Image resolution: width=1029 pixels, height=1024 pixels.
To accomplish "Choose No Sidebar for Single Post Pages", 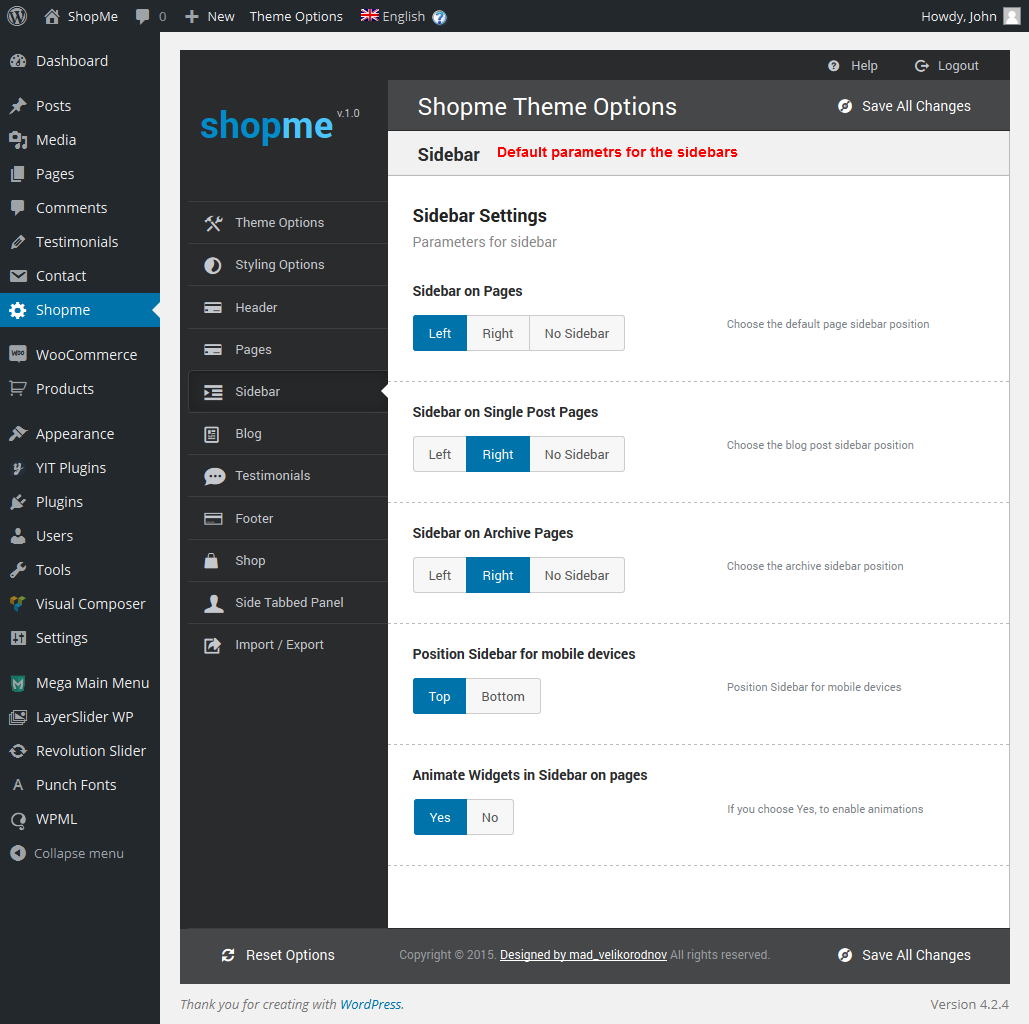I will (x=576, y=455).
